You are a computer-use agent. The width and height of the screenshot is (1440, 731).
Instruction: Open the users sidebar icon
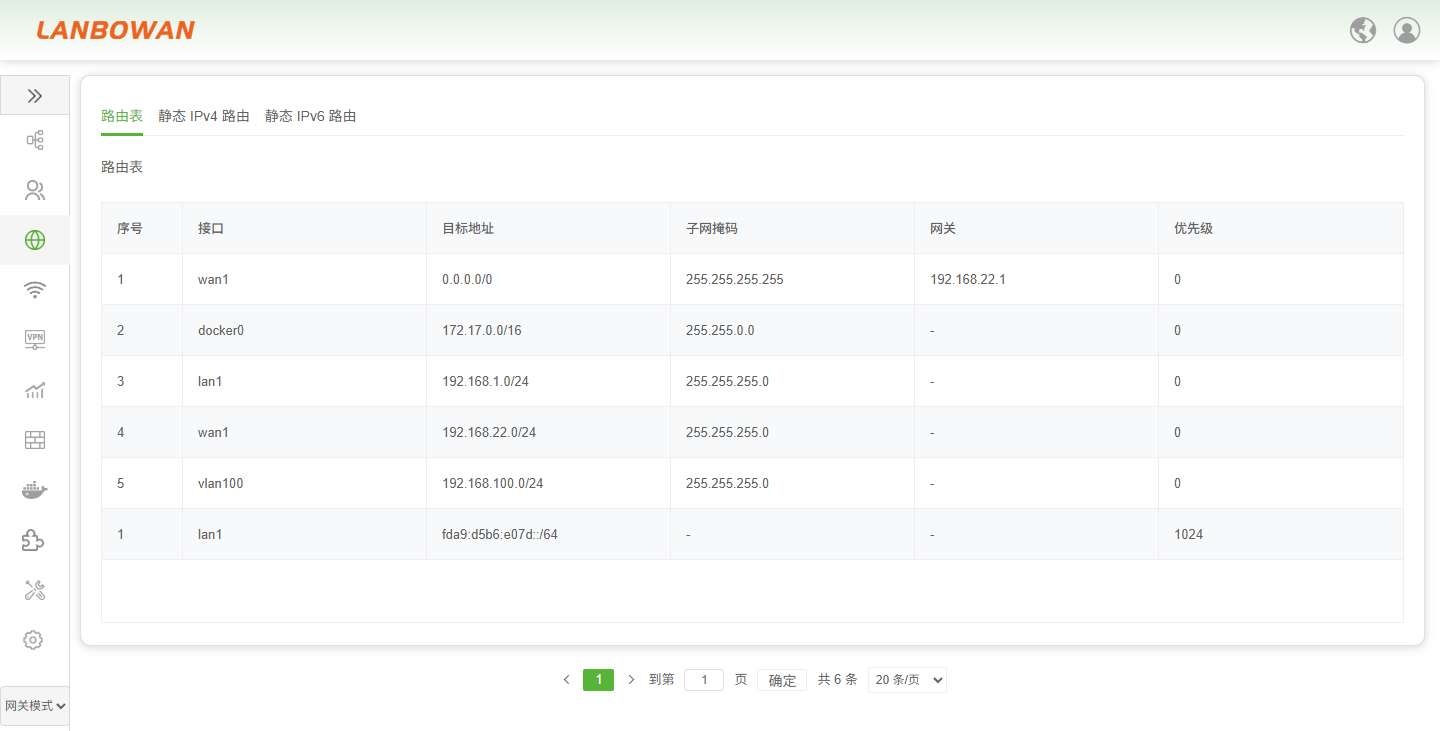point(35,190)
